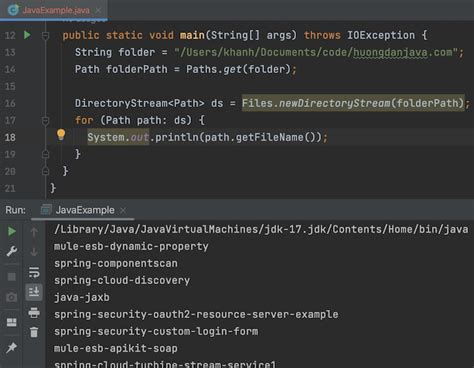474x368 pixels.
Task: Click spring-cloud-discovery output line
Action: click(x=122, y=280)
